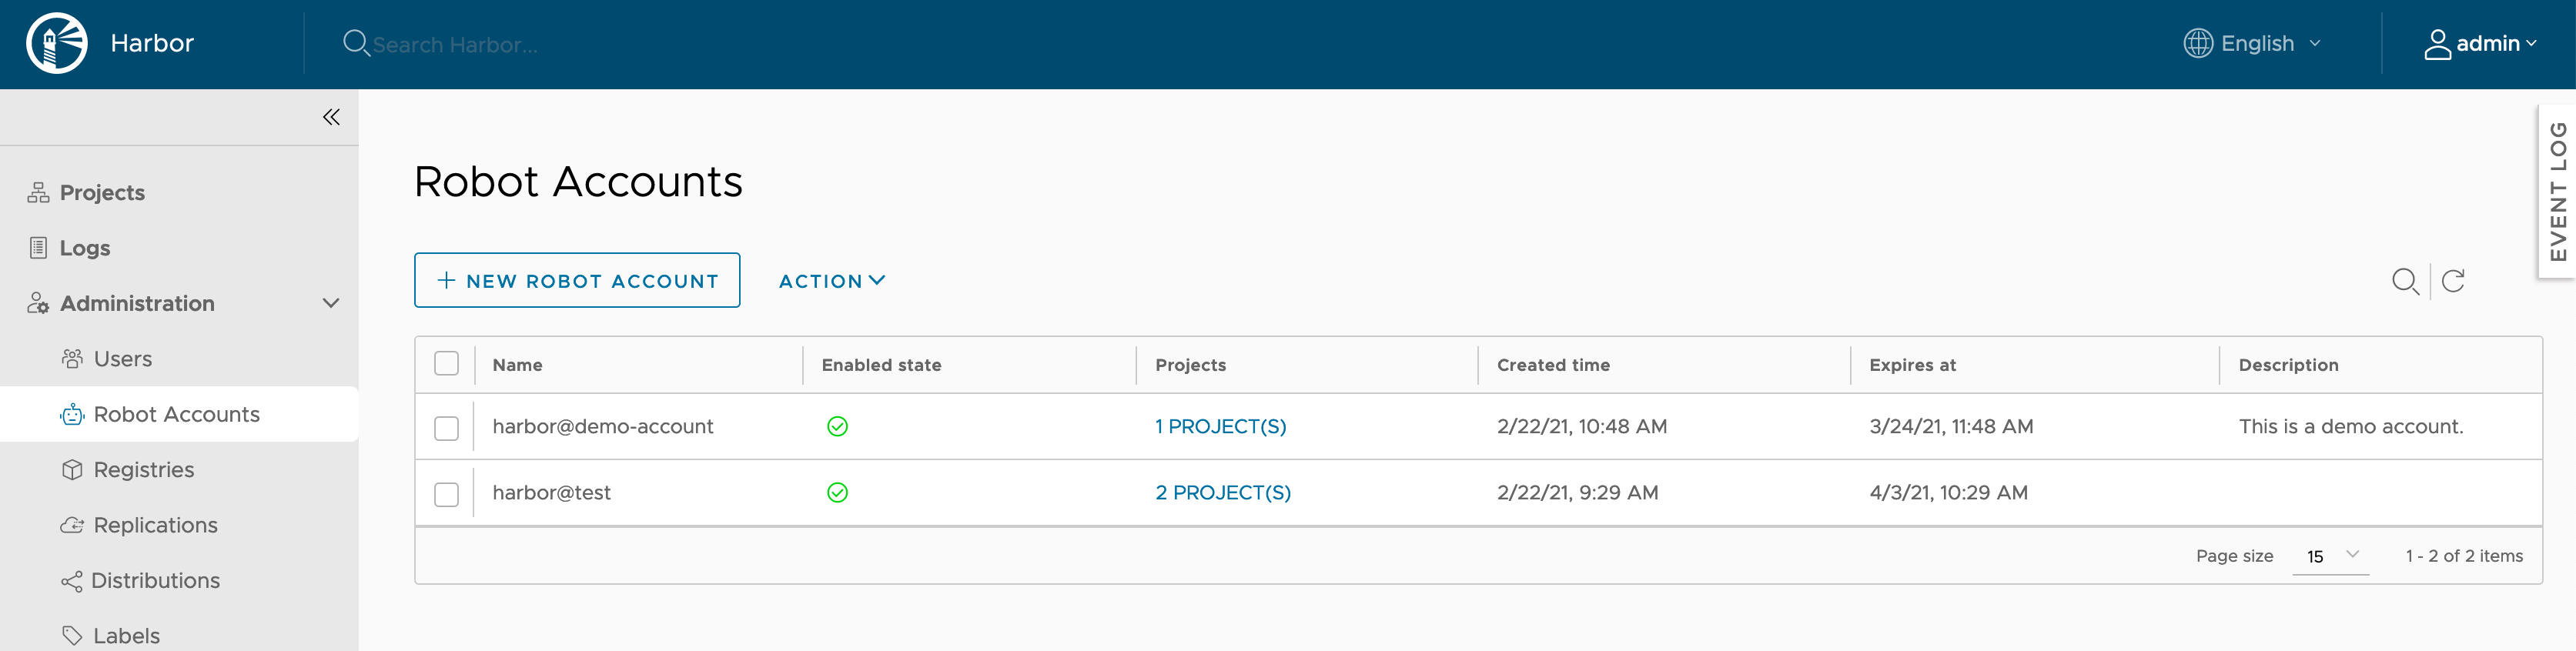
Task: Click enabled checkmark icon for harbor@test
Action: pyautogui.click(x=837, y=493)
